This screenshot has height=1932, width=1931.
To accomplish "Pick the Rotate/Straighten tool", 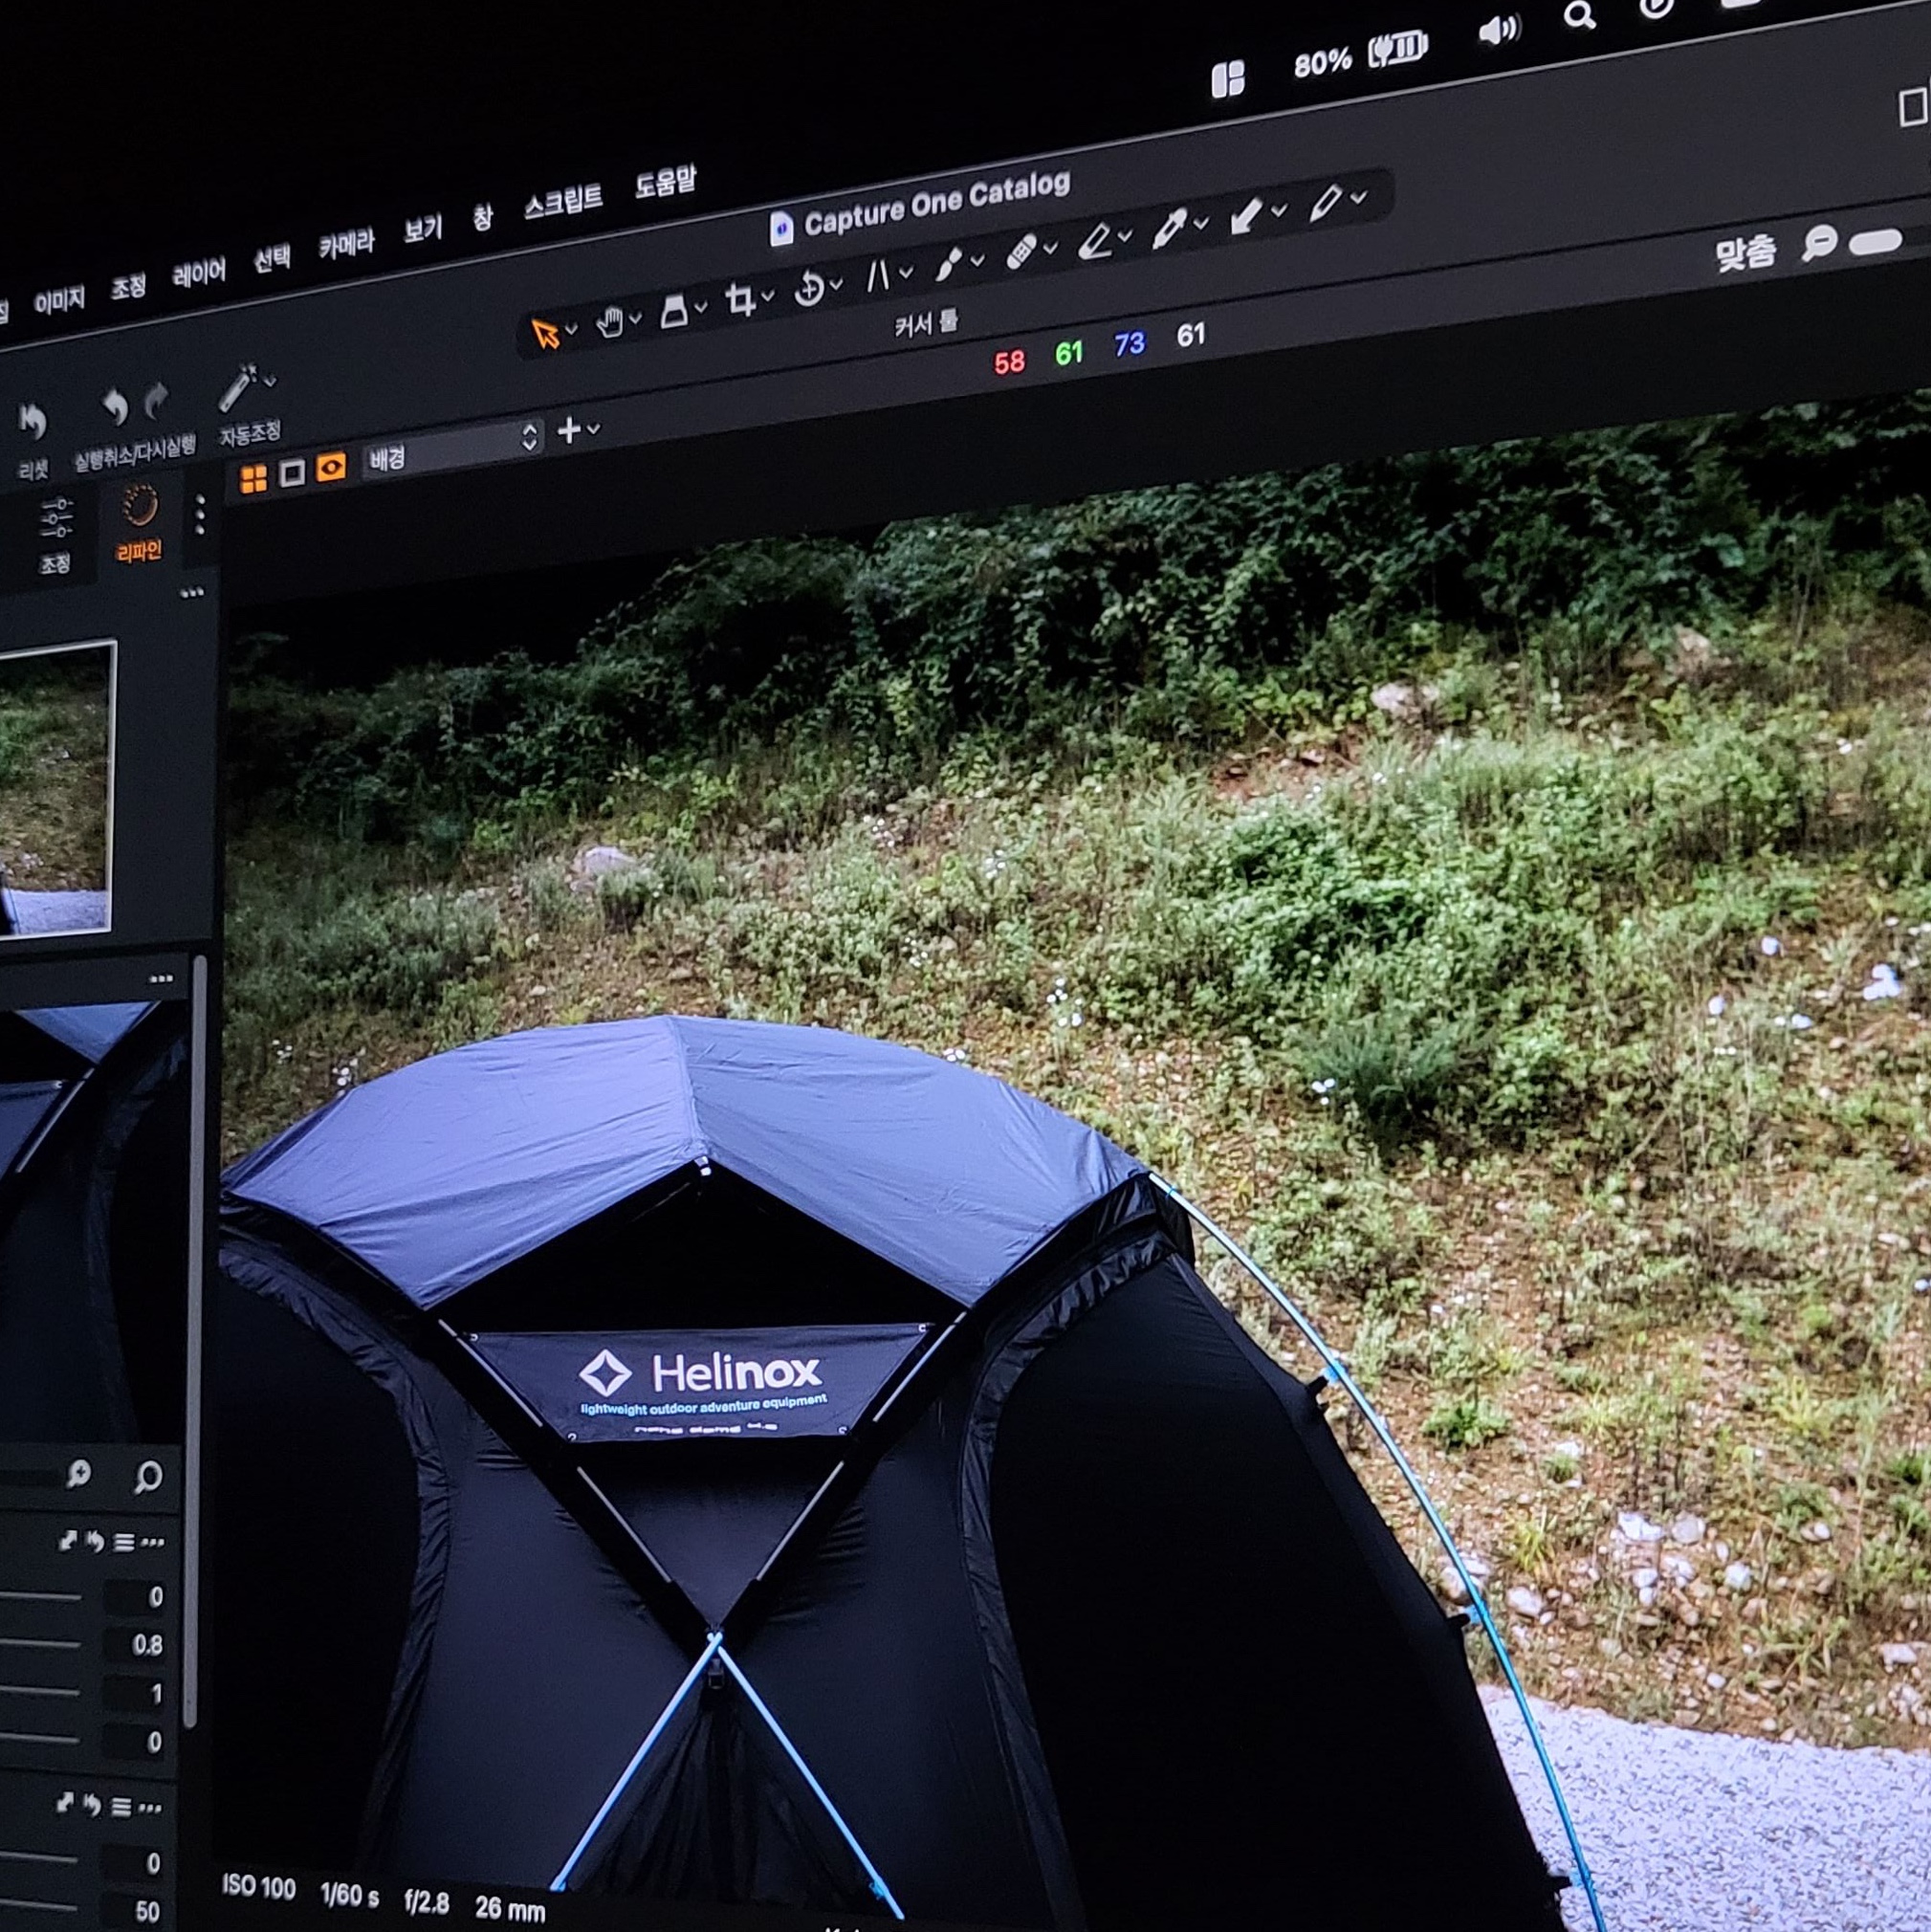I will coord(808,290).
